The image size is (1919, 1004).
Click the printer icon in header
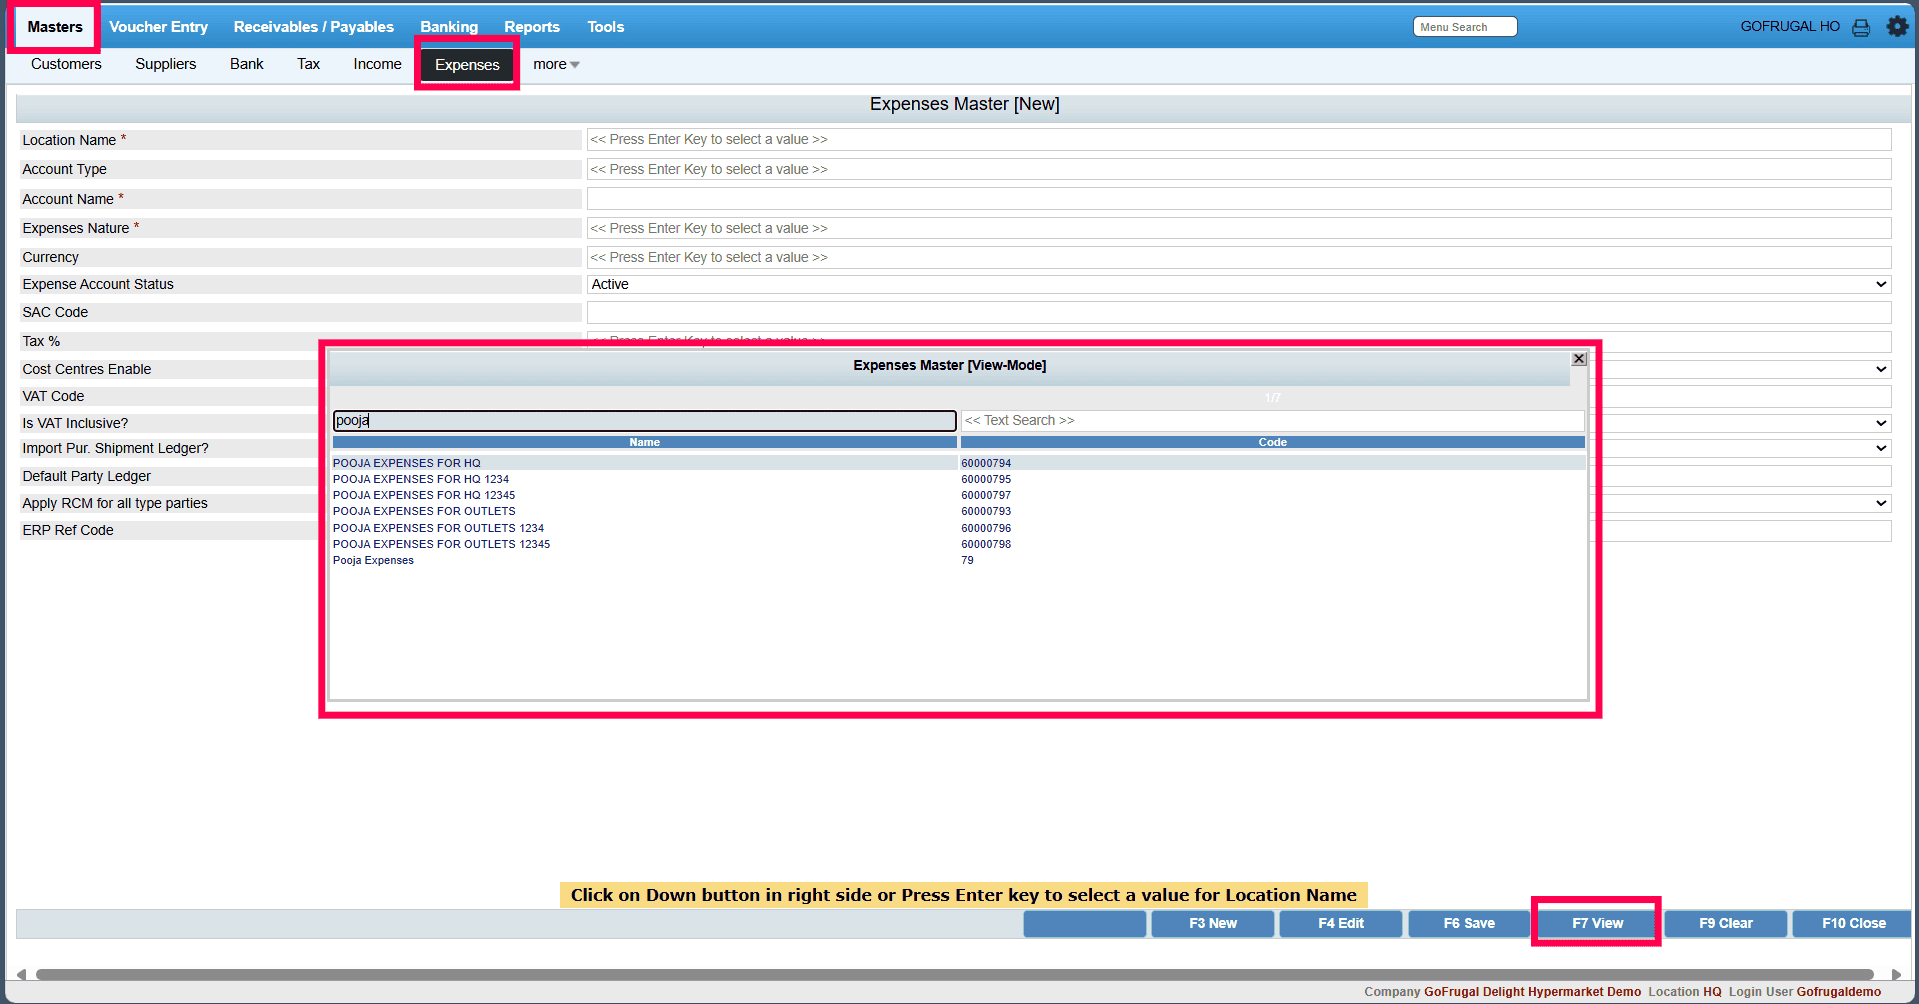pyautogui.click(x=1861, y=28)
